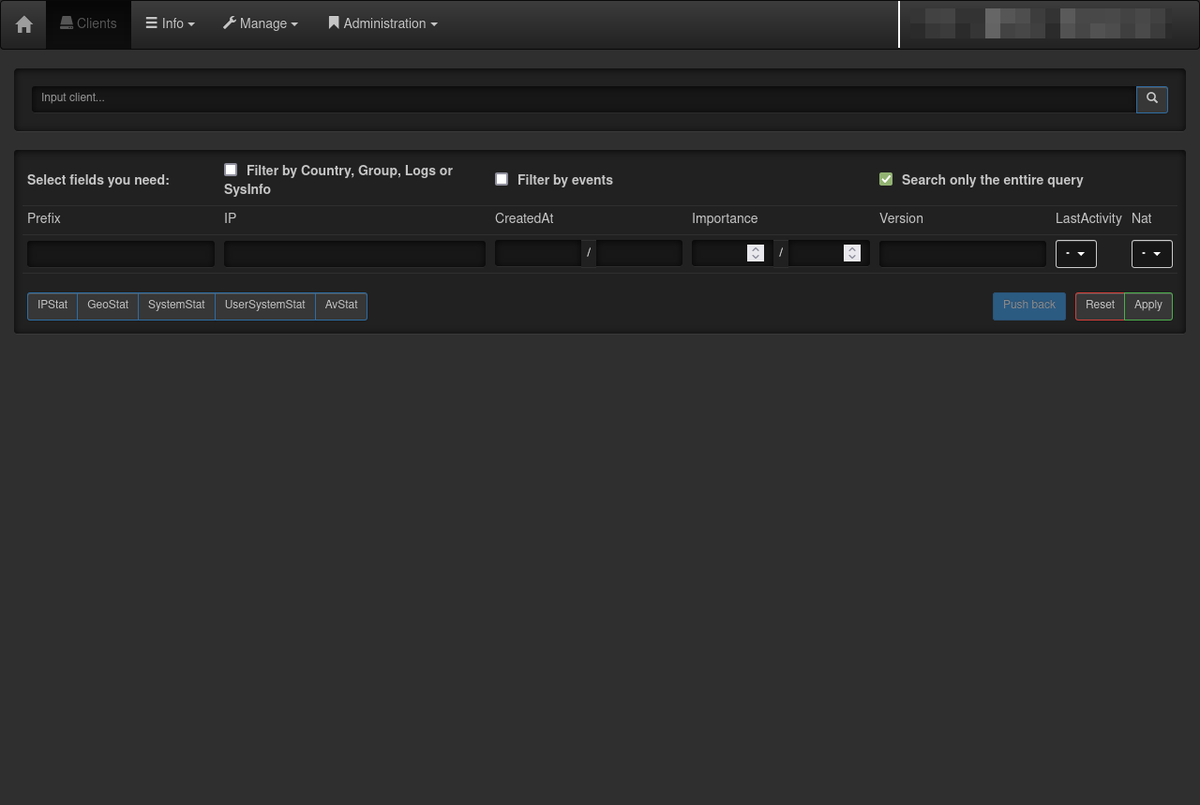Screen dimensions: 1200x805
Task: Click the Version column label
Action: pyautogui.click(x=901, y=218)
